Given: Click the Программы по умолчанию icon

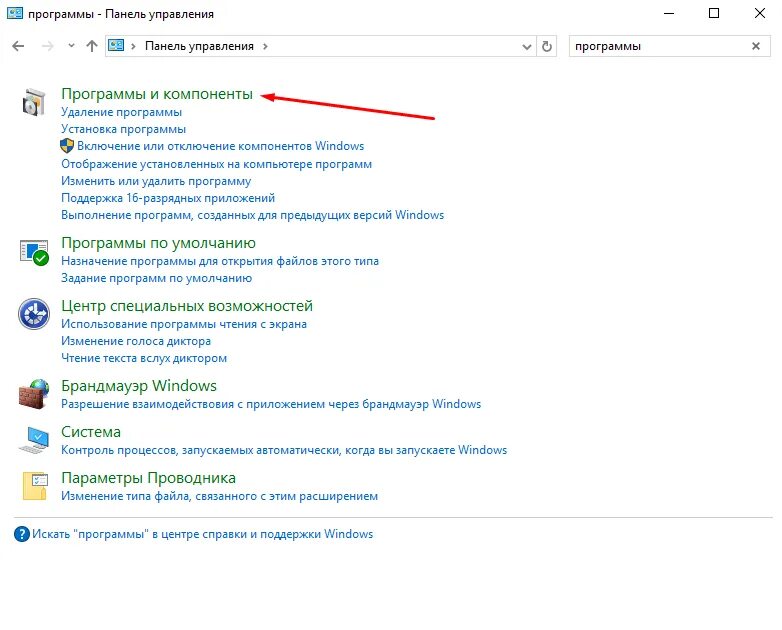Looking at the screenshot, I should point(34,252).
